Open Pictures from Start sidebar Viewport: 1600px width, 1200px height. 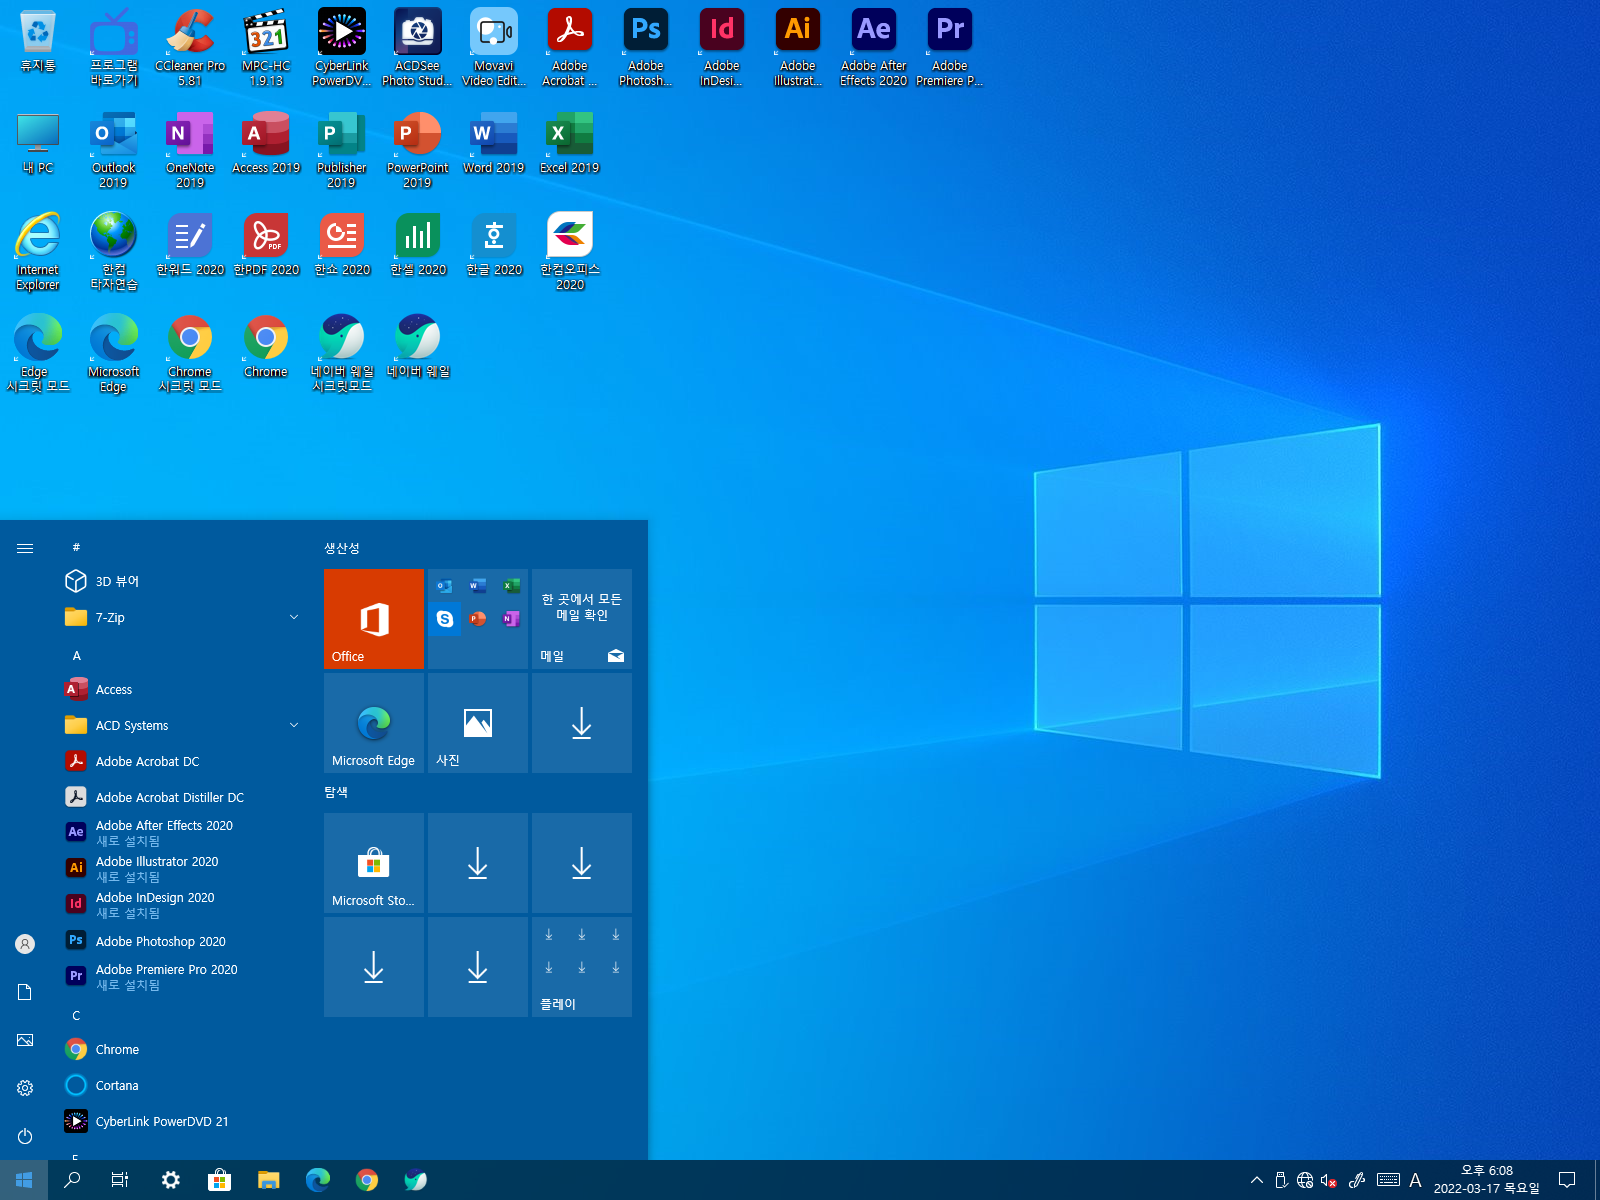coord(25,1040)
